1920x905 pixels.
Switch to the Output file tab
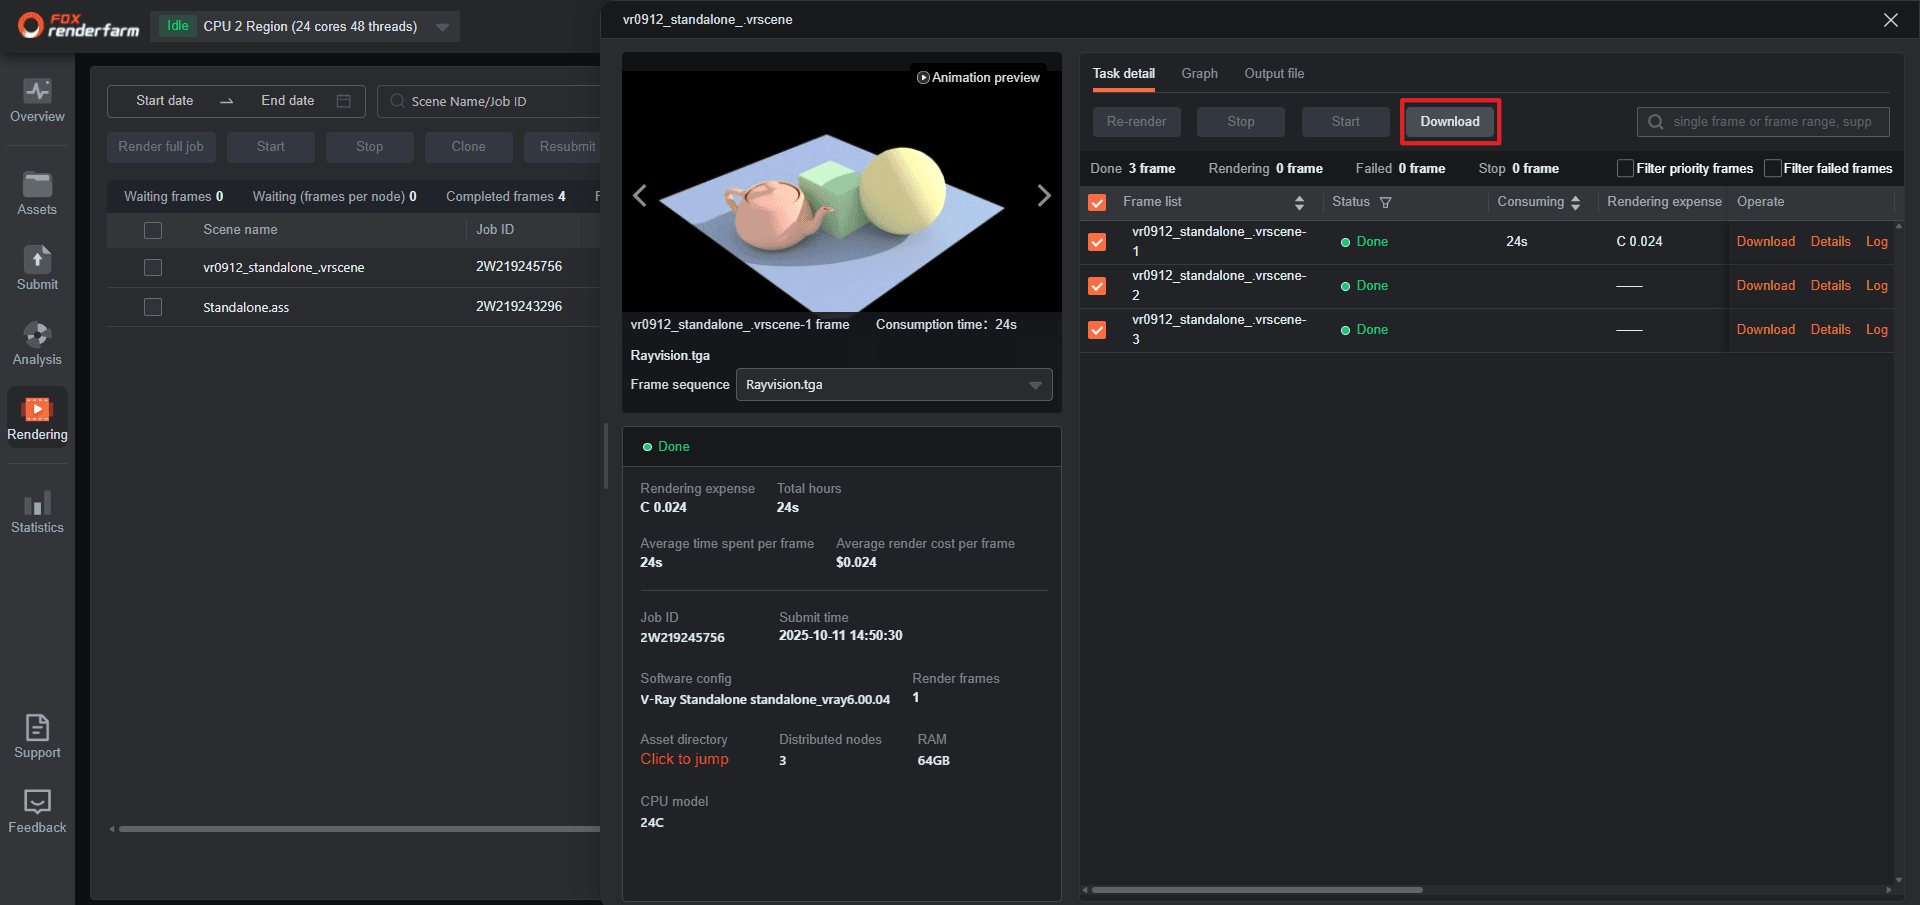1273,74
